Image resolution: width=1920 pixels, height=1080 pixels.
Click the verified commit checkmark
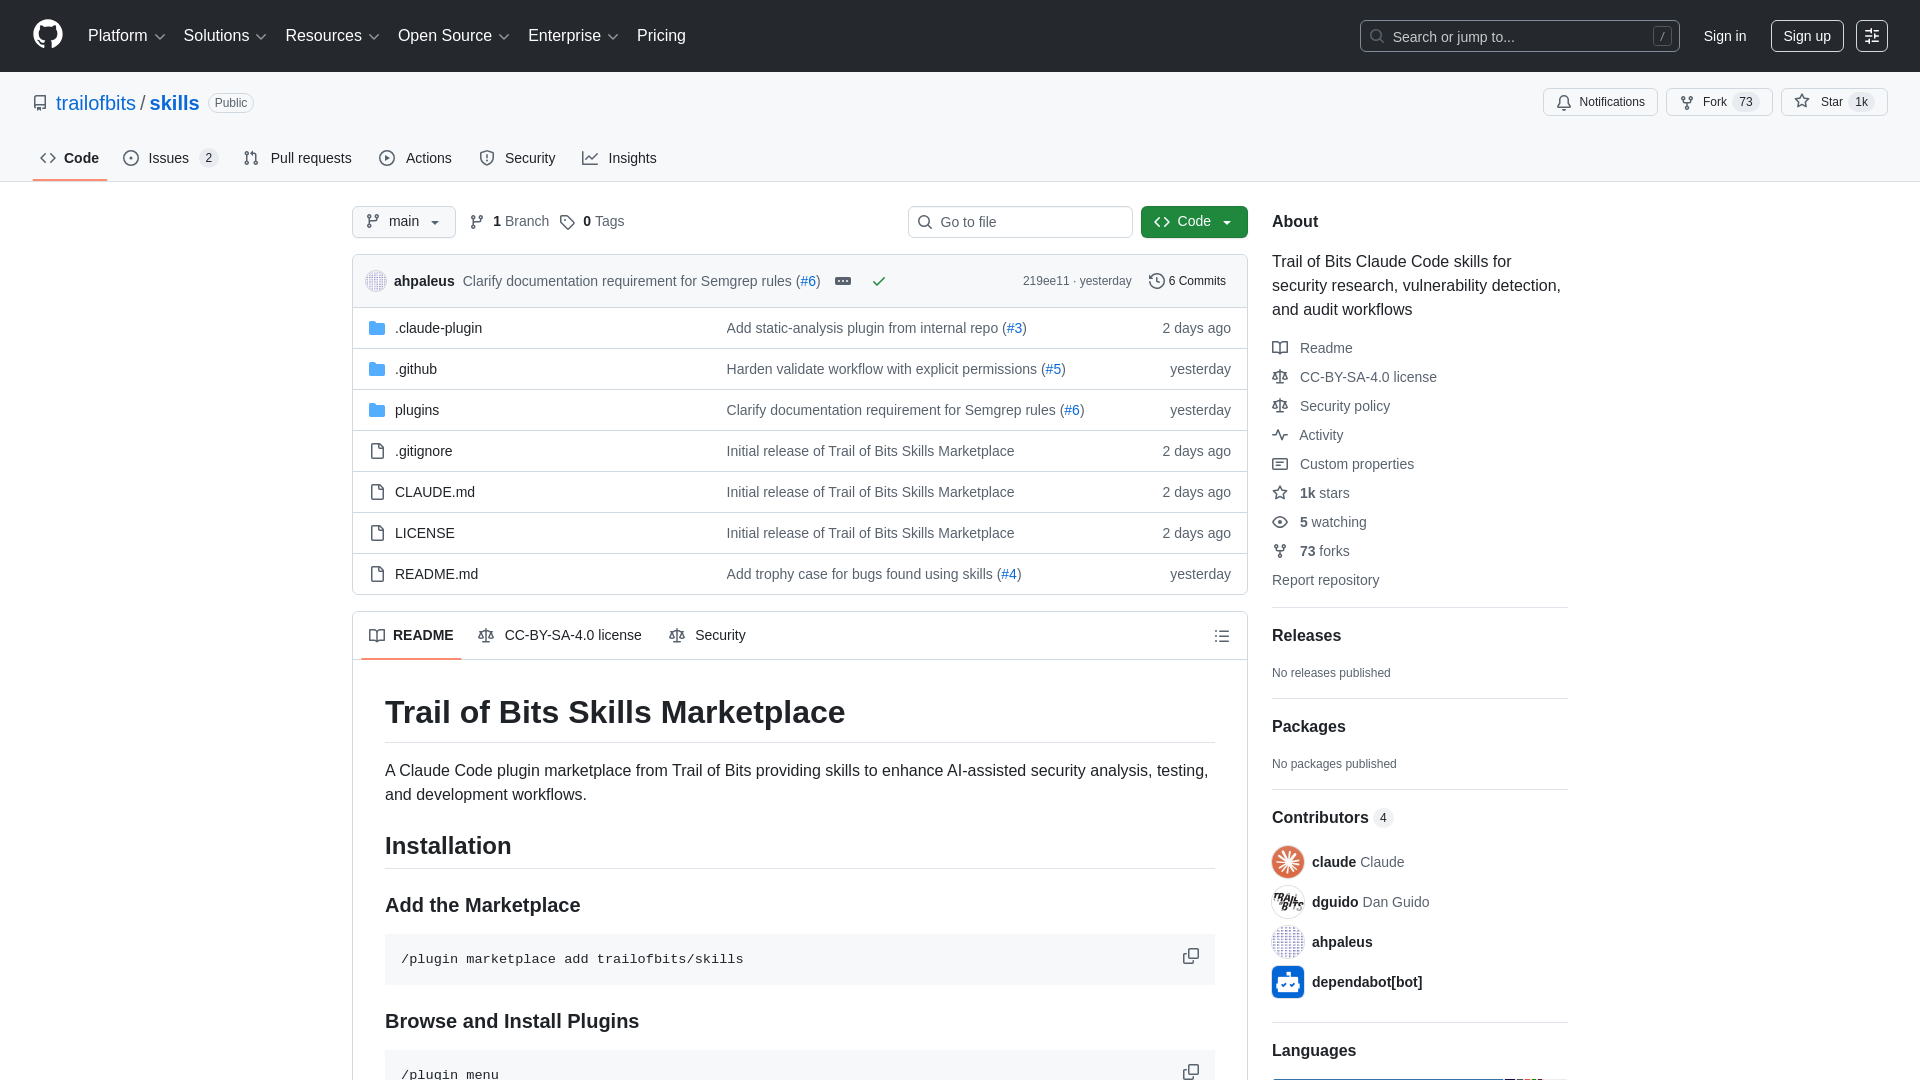[x=879, y=281]
